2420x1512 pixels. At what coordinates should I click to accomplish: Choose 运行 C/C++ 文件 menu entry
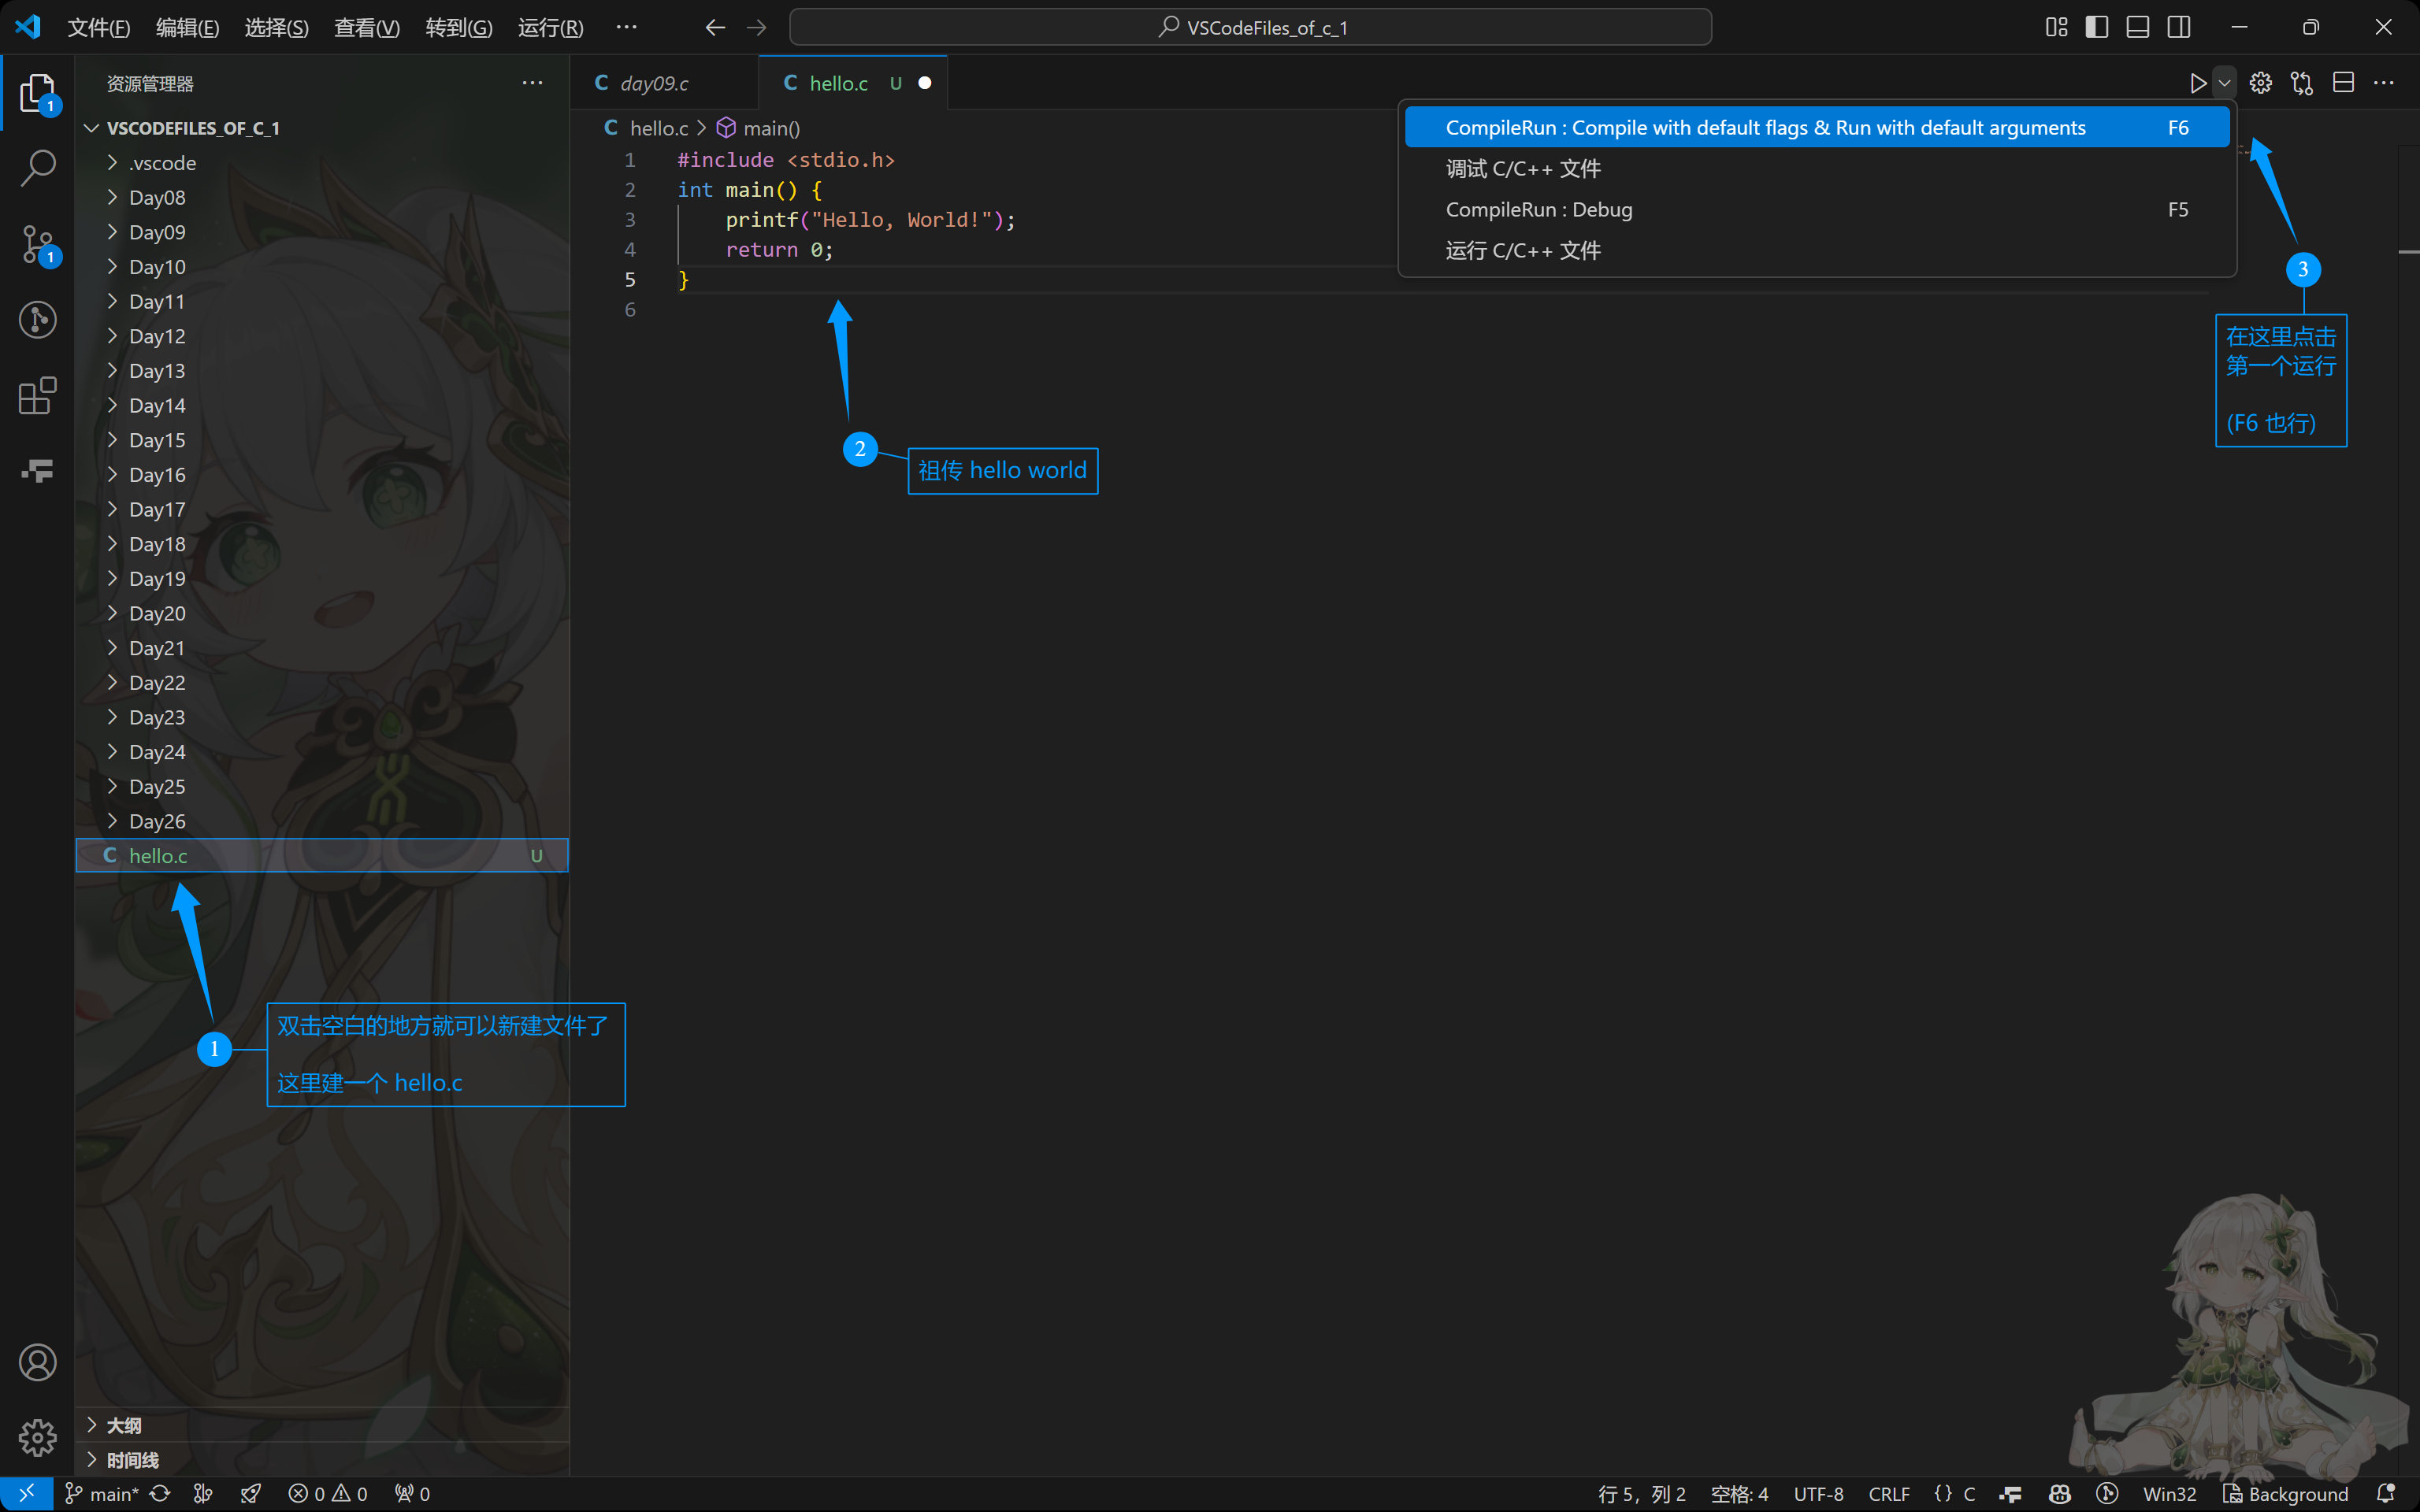click(1817, 251)
